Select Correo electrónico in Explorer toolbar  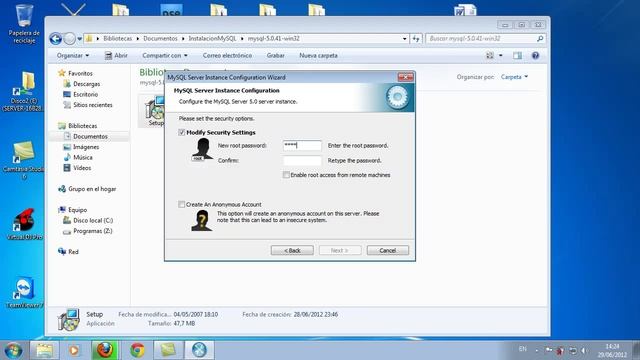227,56
